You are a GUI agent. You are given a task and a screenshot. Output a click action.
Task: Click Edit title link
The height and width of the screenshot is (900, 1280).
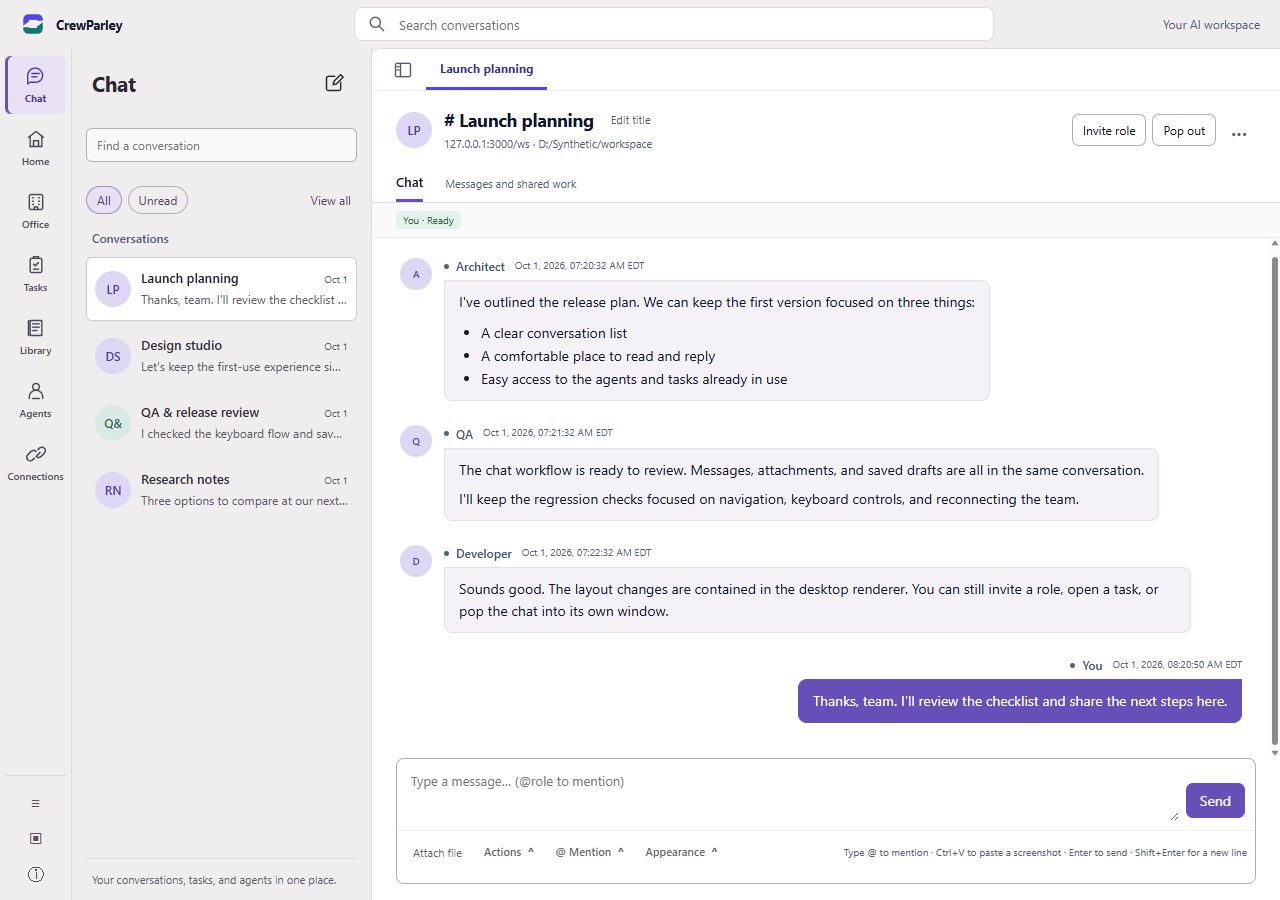(631, 120)
